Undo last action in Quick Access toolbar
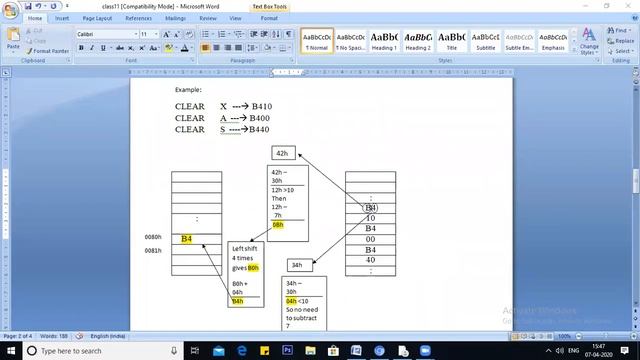This screenshot has height=360, width=640. pos(38,6)
